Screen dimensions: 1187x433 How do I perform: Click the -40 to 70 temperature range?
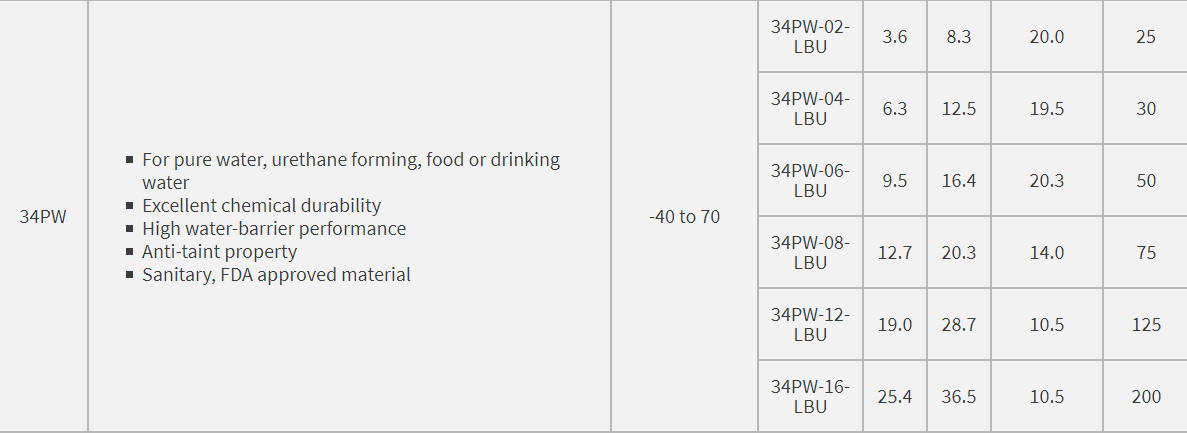[x=684, y=217]
